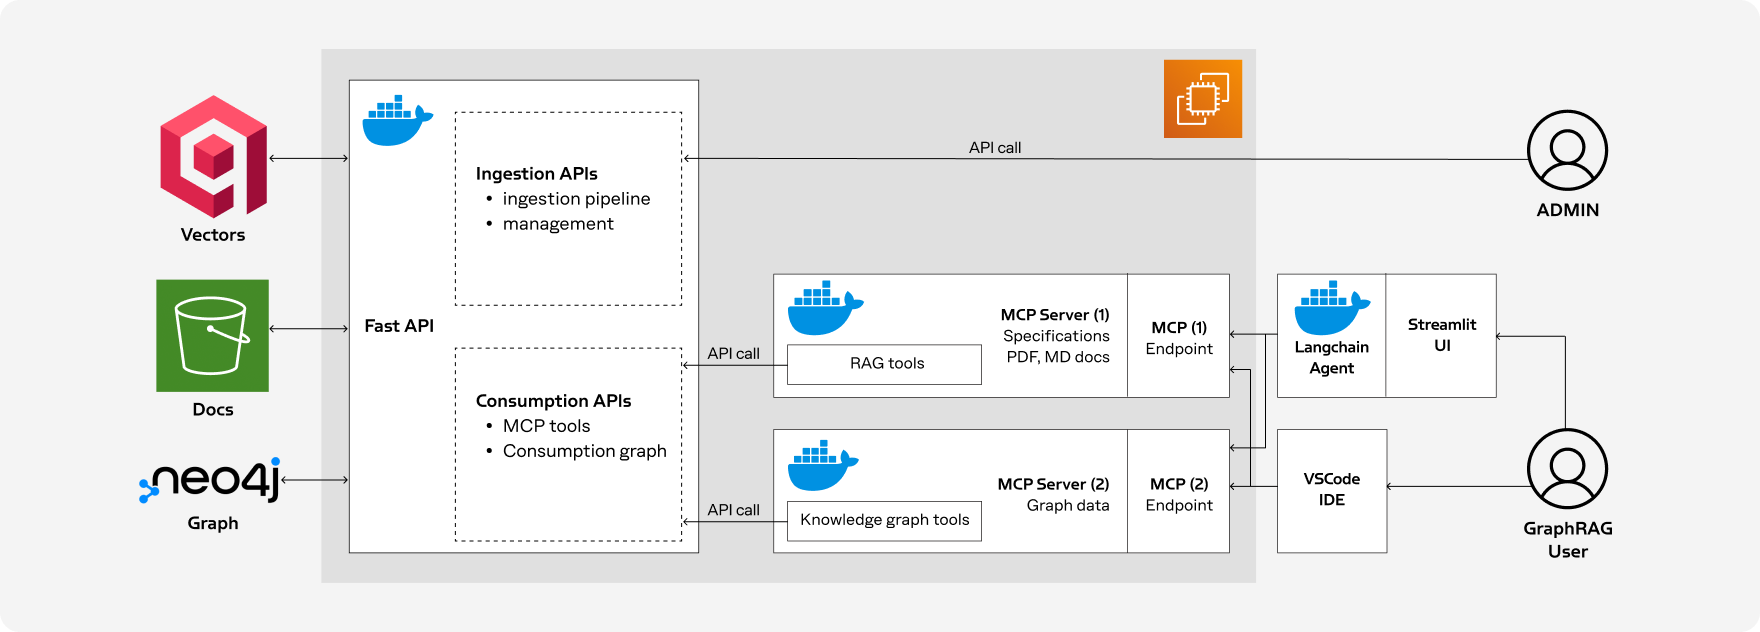Click the neo4j Graph logo
This screenshot has width=1760, height=632.
click(x=211, y=480)
